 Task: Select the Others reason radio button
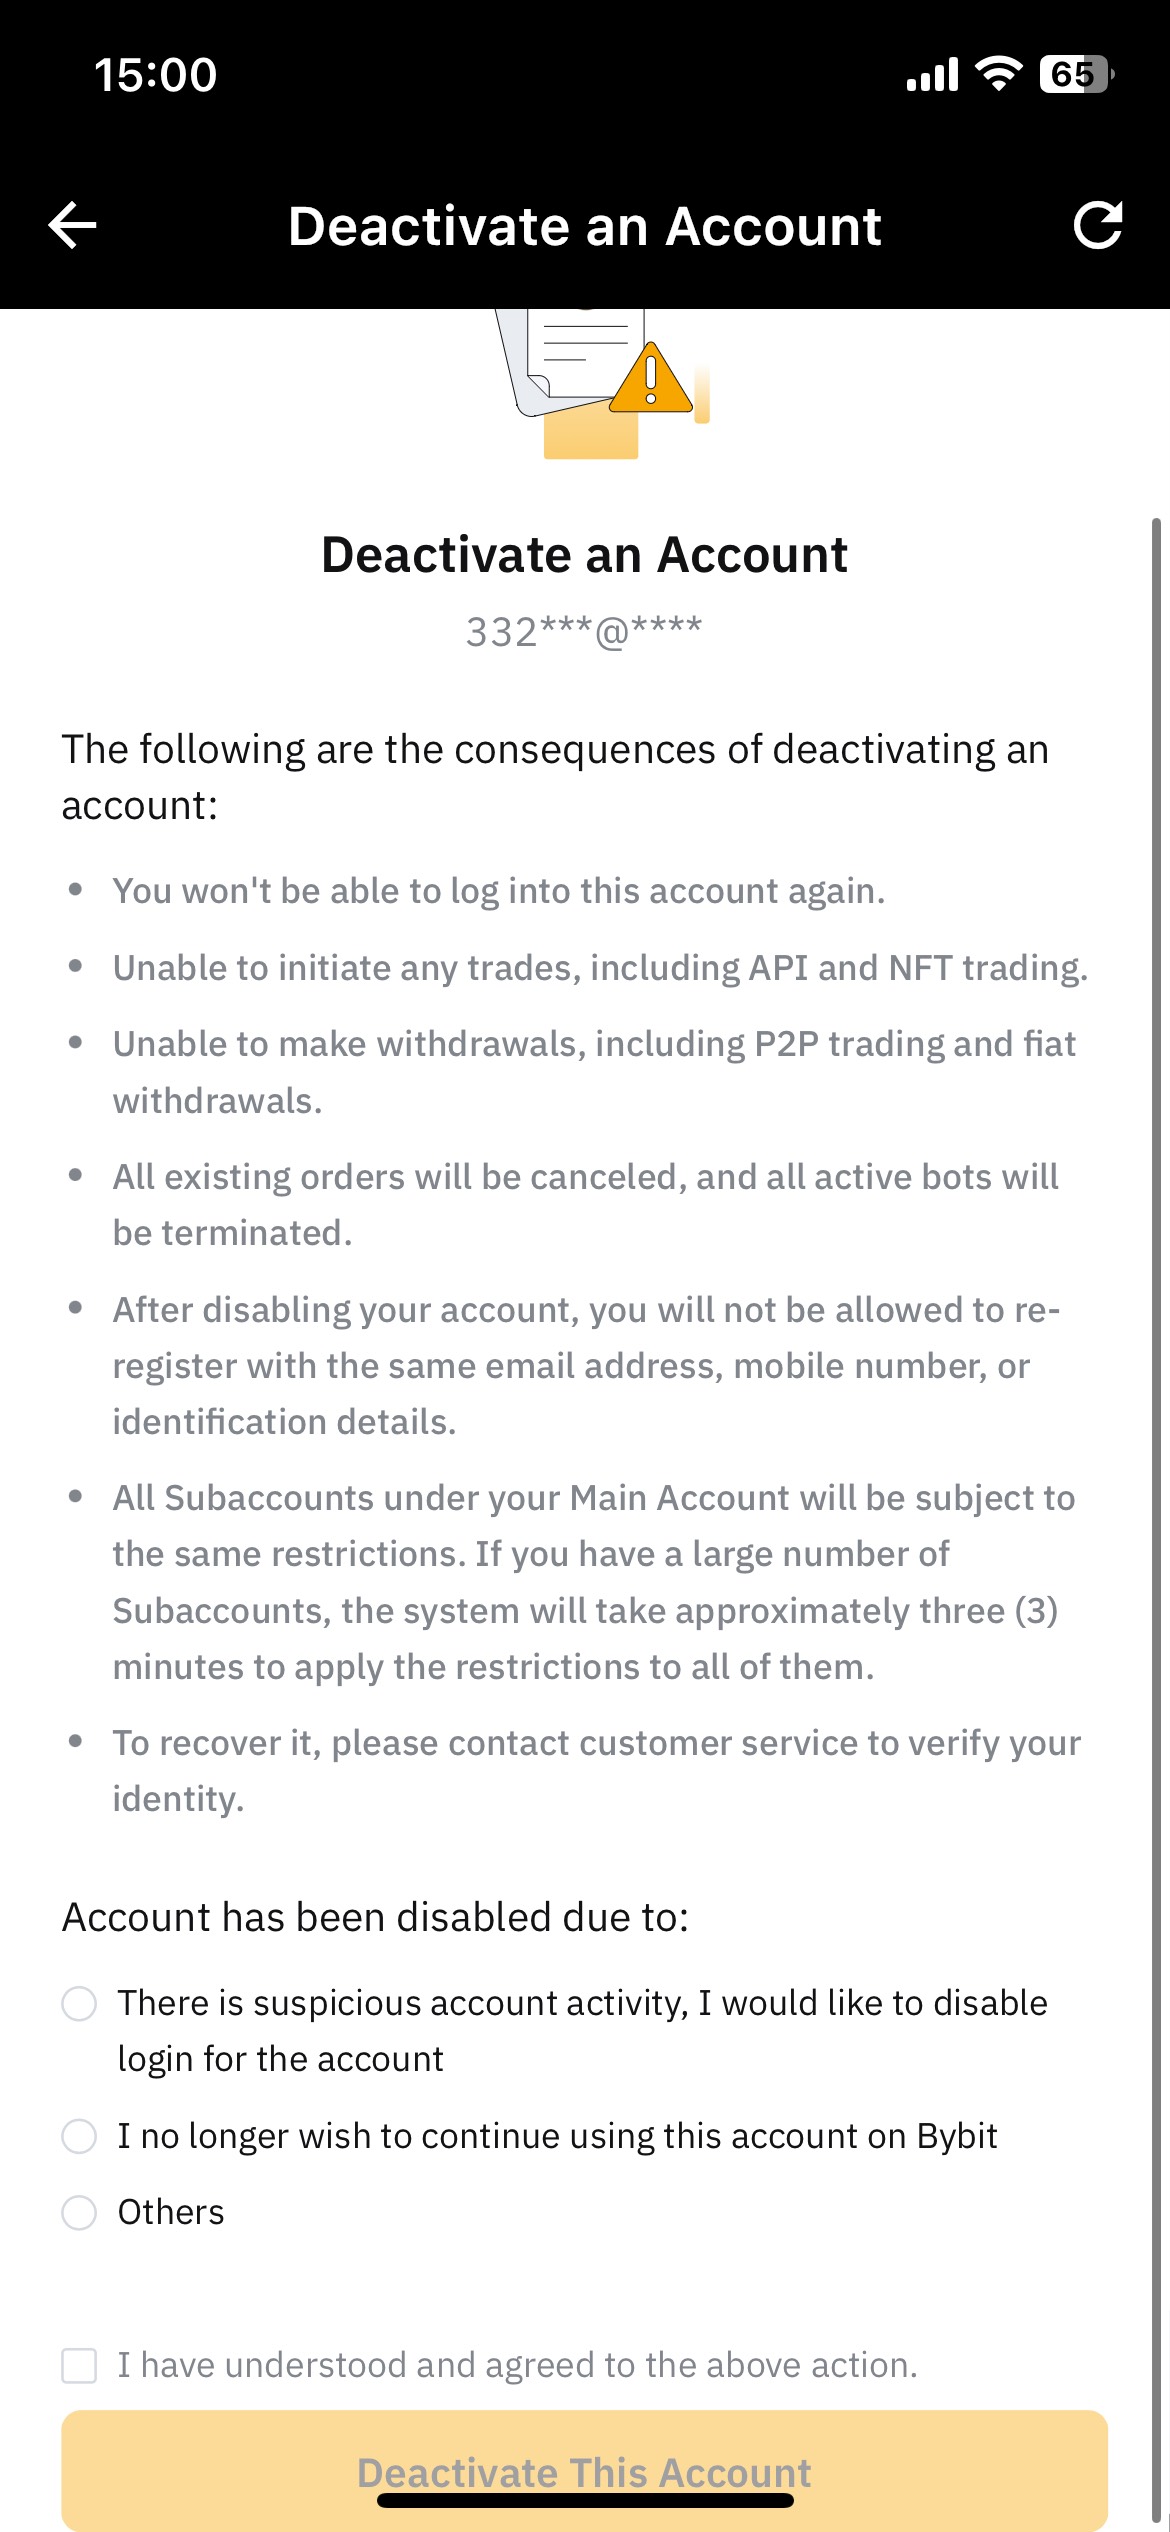pyautogui.click(x=79, y=2212)
